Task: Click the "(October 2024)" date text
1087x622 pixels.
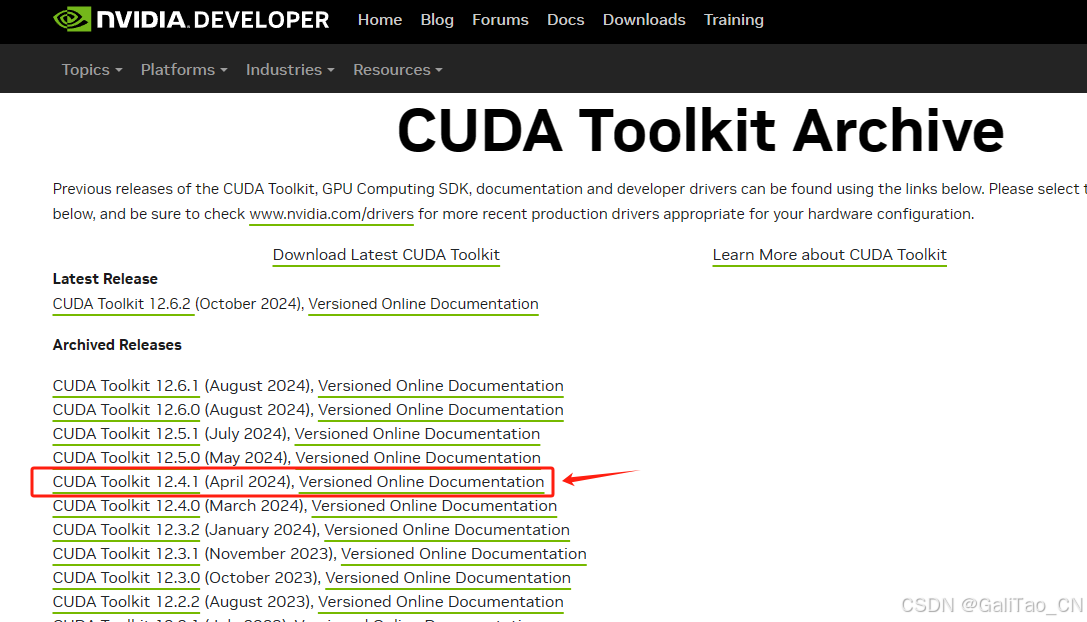Action: tap(249, 304)
